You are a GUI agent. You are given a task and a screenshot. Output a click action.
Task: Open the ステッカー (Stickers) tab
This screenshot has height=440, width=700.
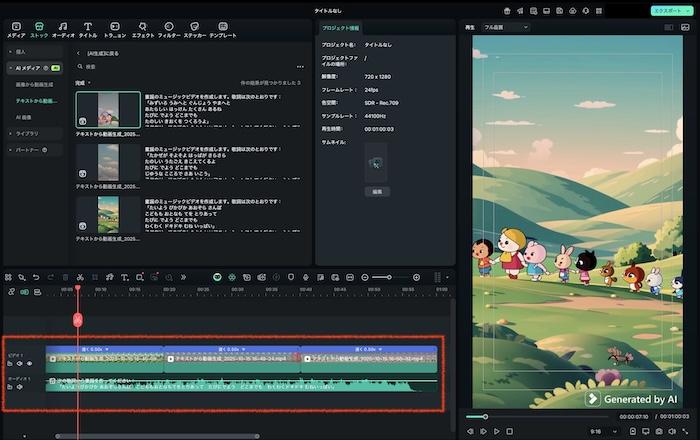tap(195, 30)
